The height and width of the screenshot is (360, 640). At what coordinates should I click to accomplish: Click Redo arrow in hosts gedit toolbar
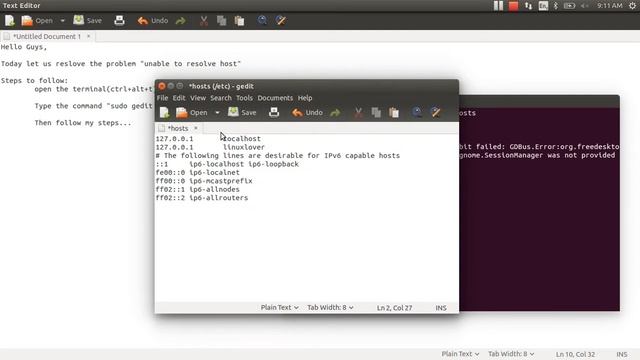[x=335, y=112]
